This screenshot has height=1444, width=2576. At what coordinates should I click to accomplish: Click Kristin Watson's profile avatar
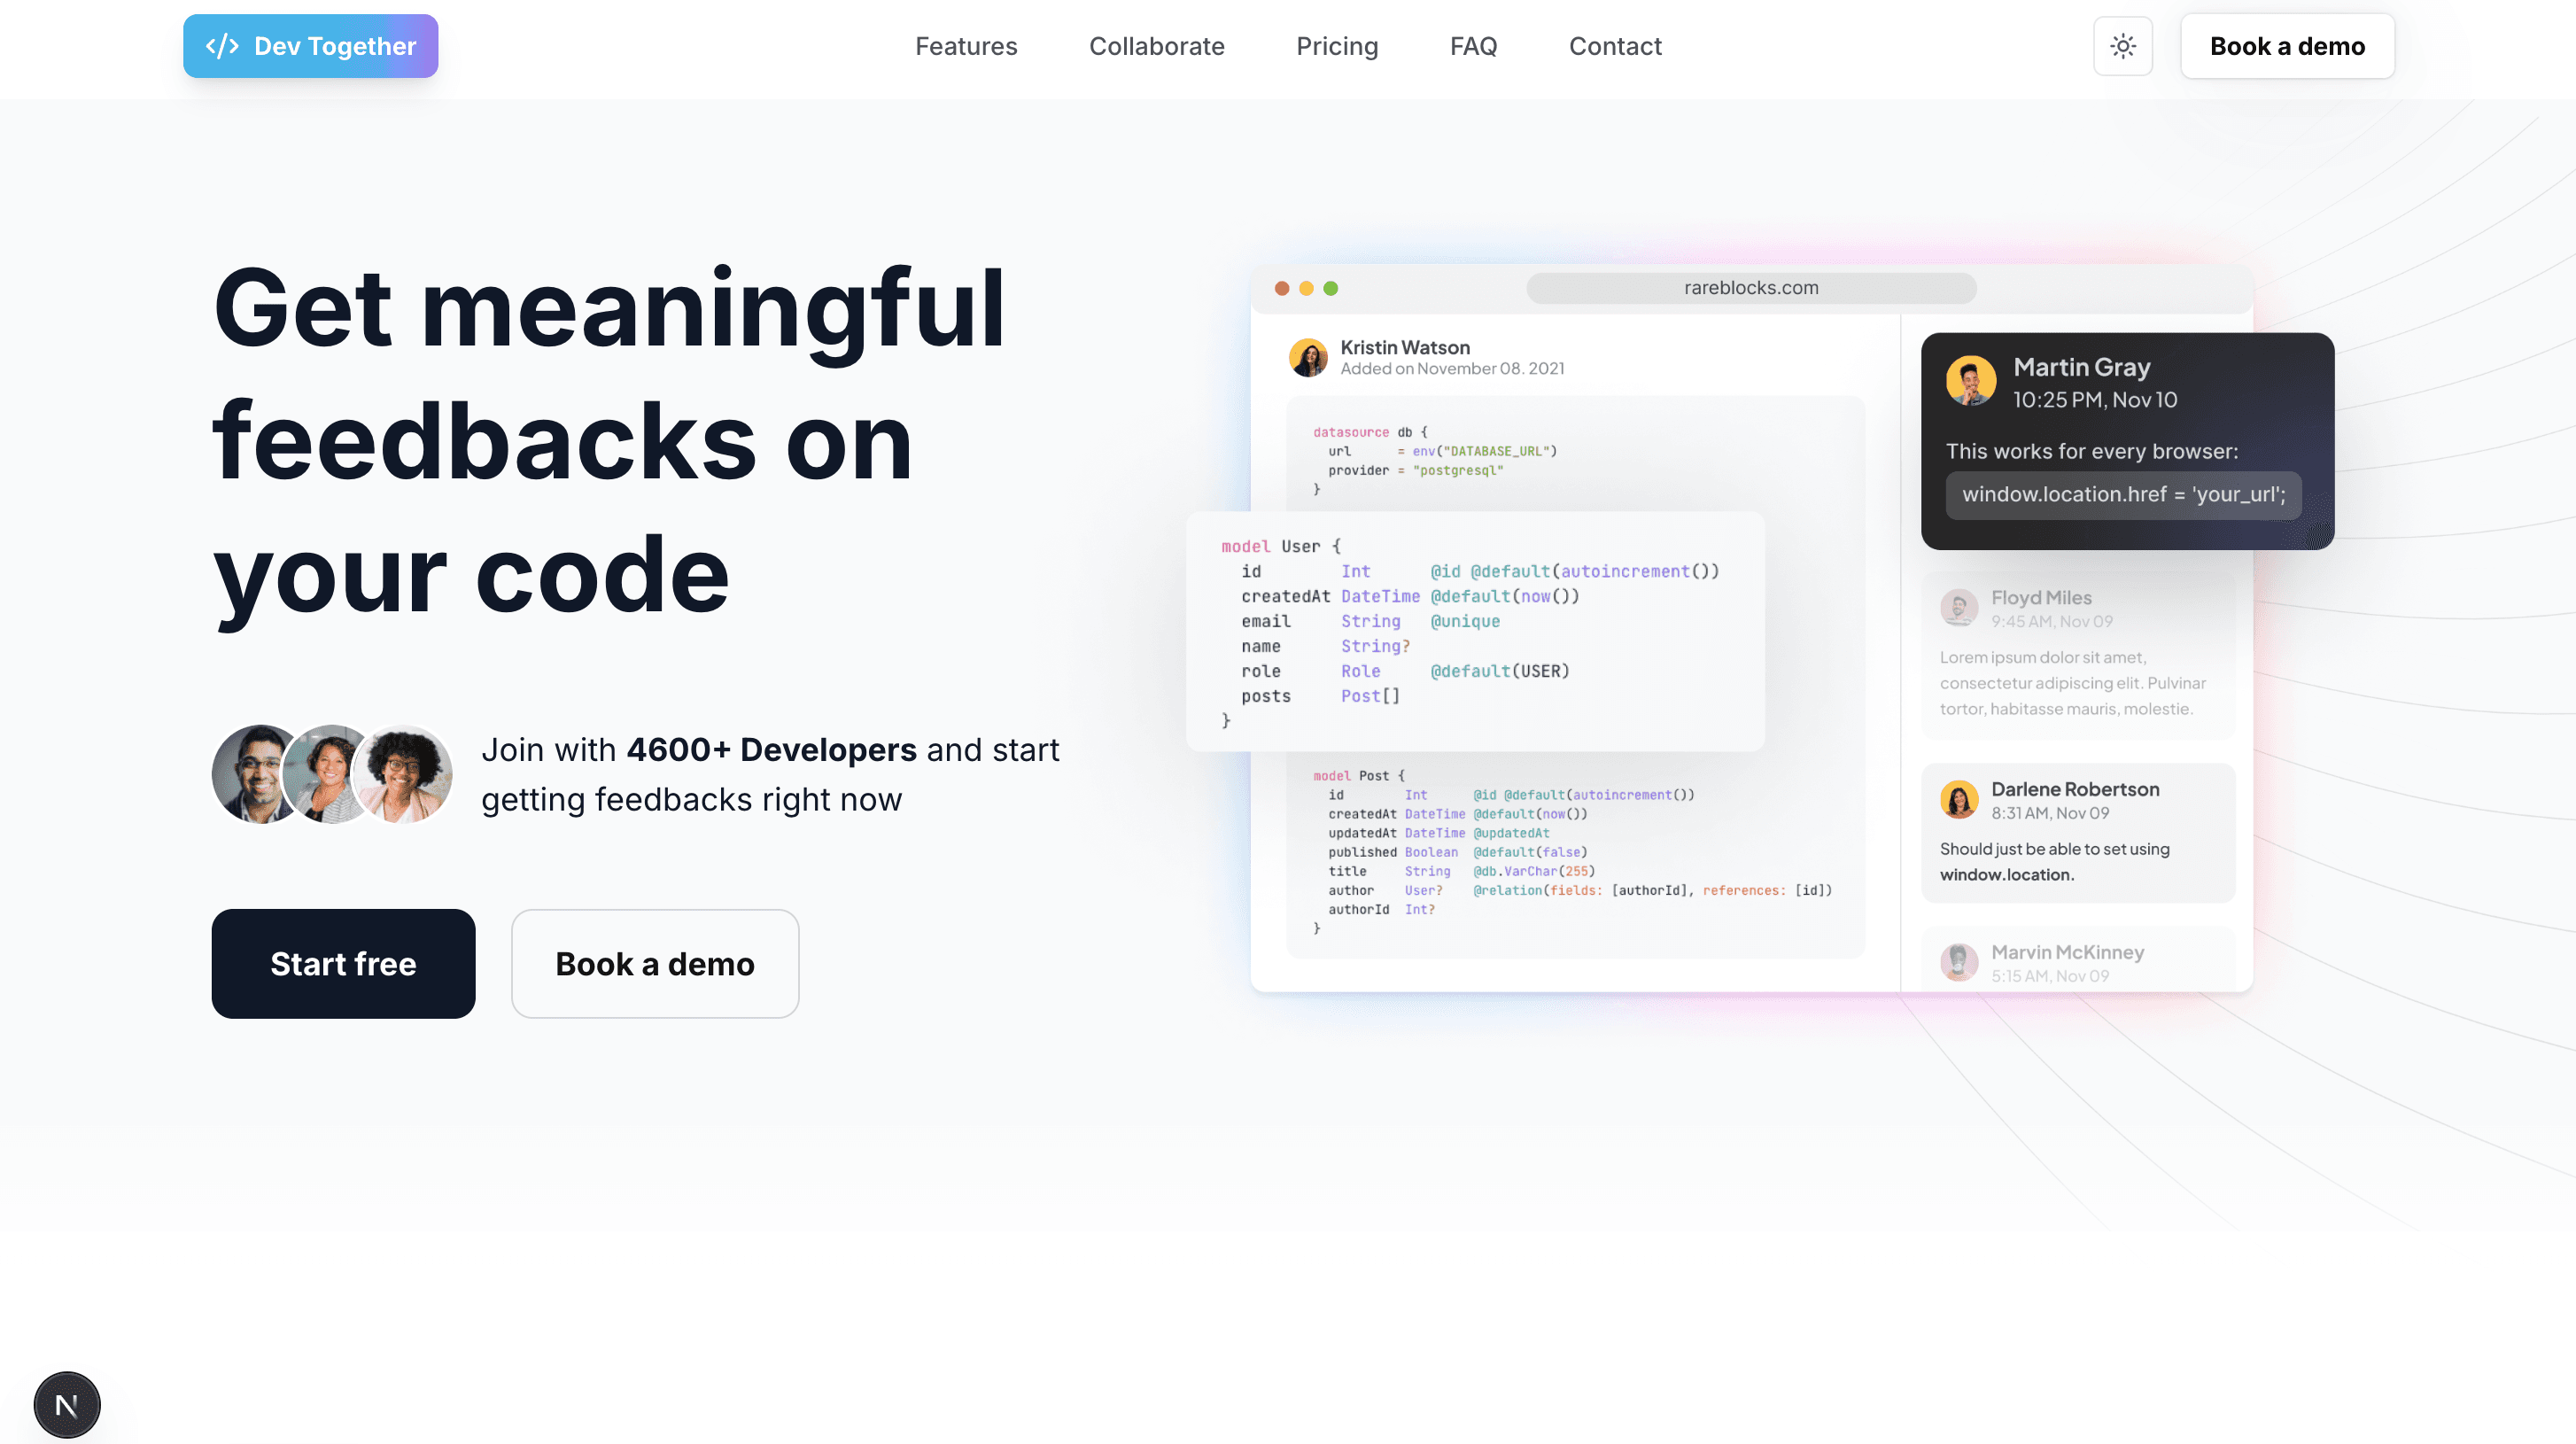pyautogui.click(x=1308, y=357)
